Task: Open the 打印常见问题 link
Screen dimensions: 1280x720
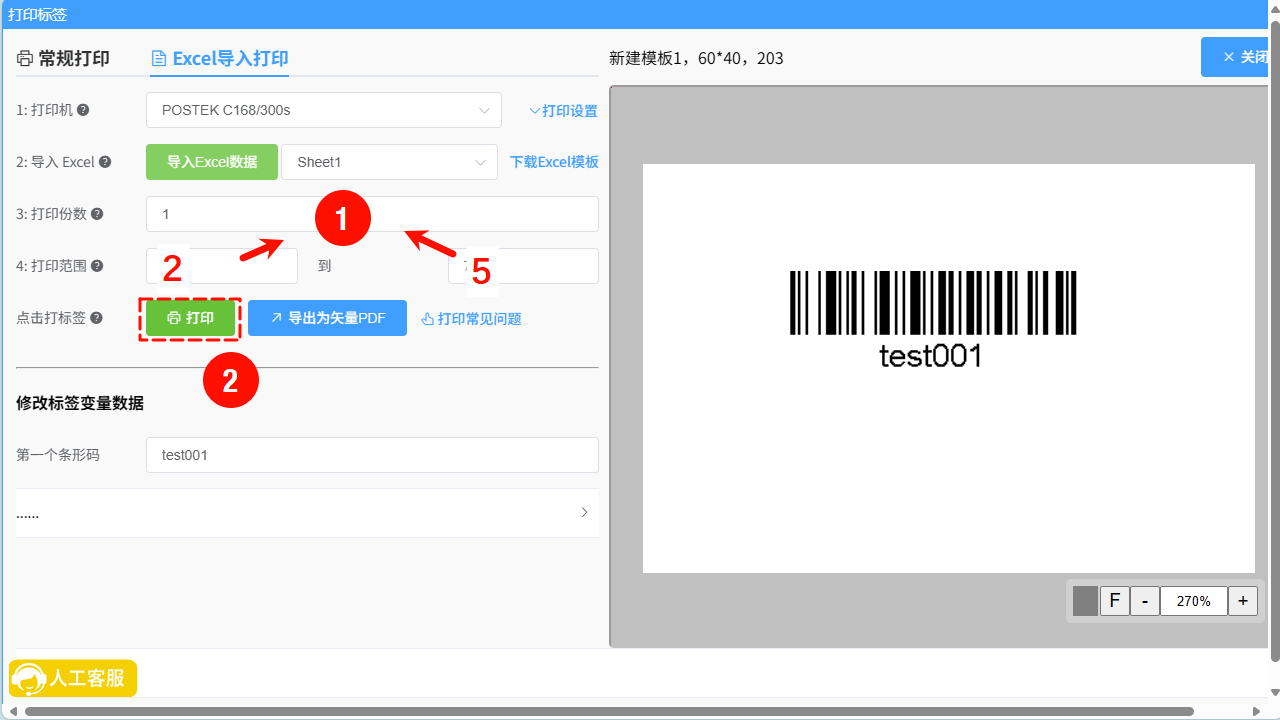Action: 471,319
